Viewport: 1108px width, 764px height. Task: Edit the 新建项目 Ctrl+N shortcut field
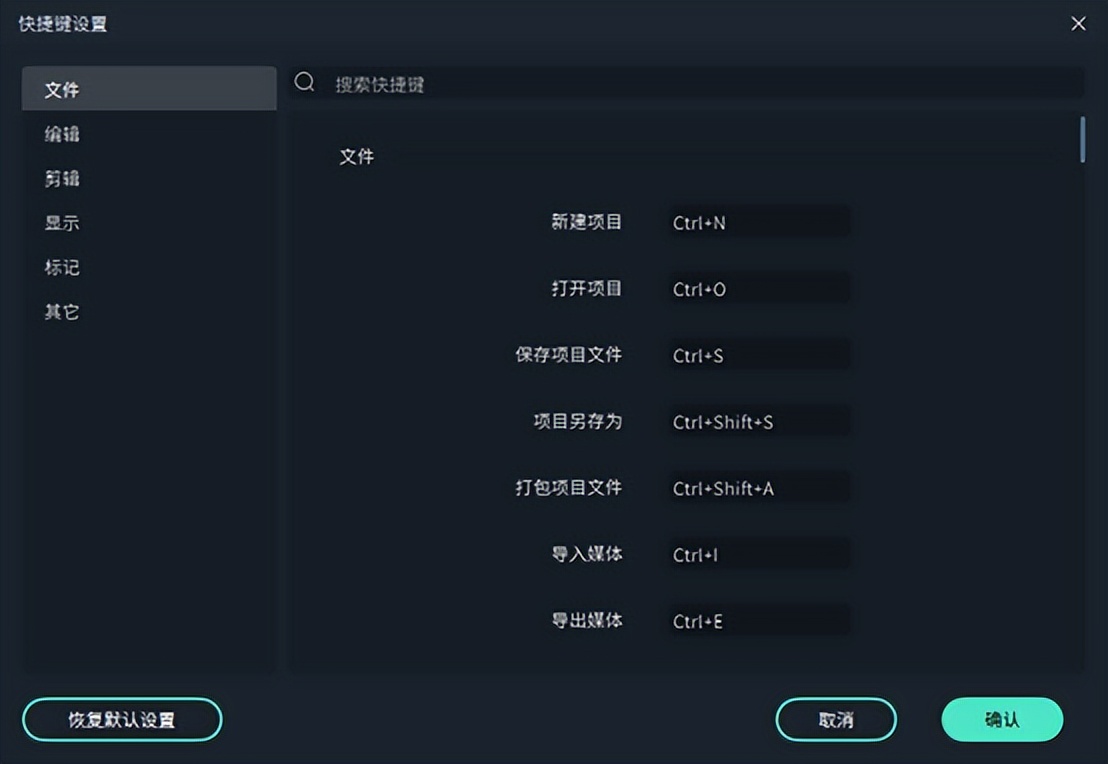click(x=758, y=223)
